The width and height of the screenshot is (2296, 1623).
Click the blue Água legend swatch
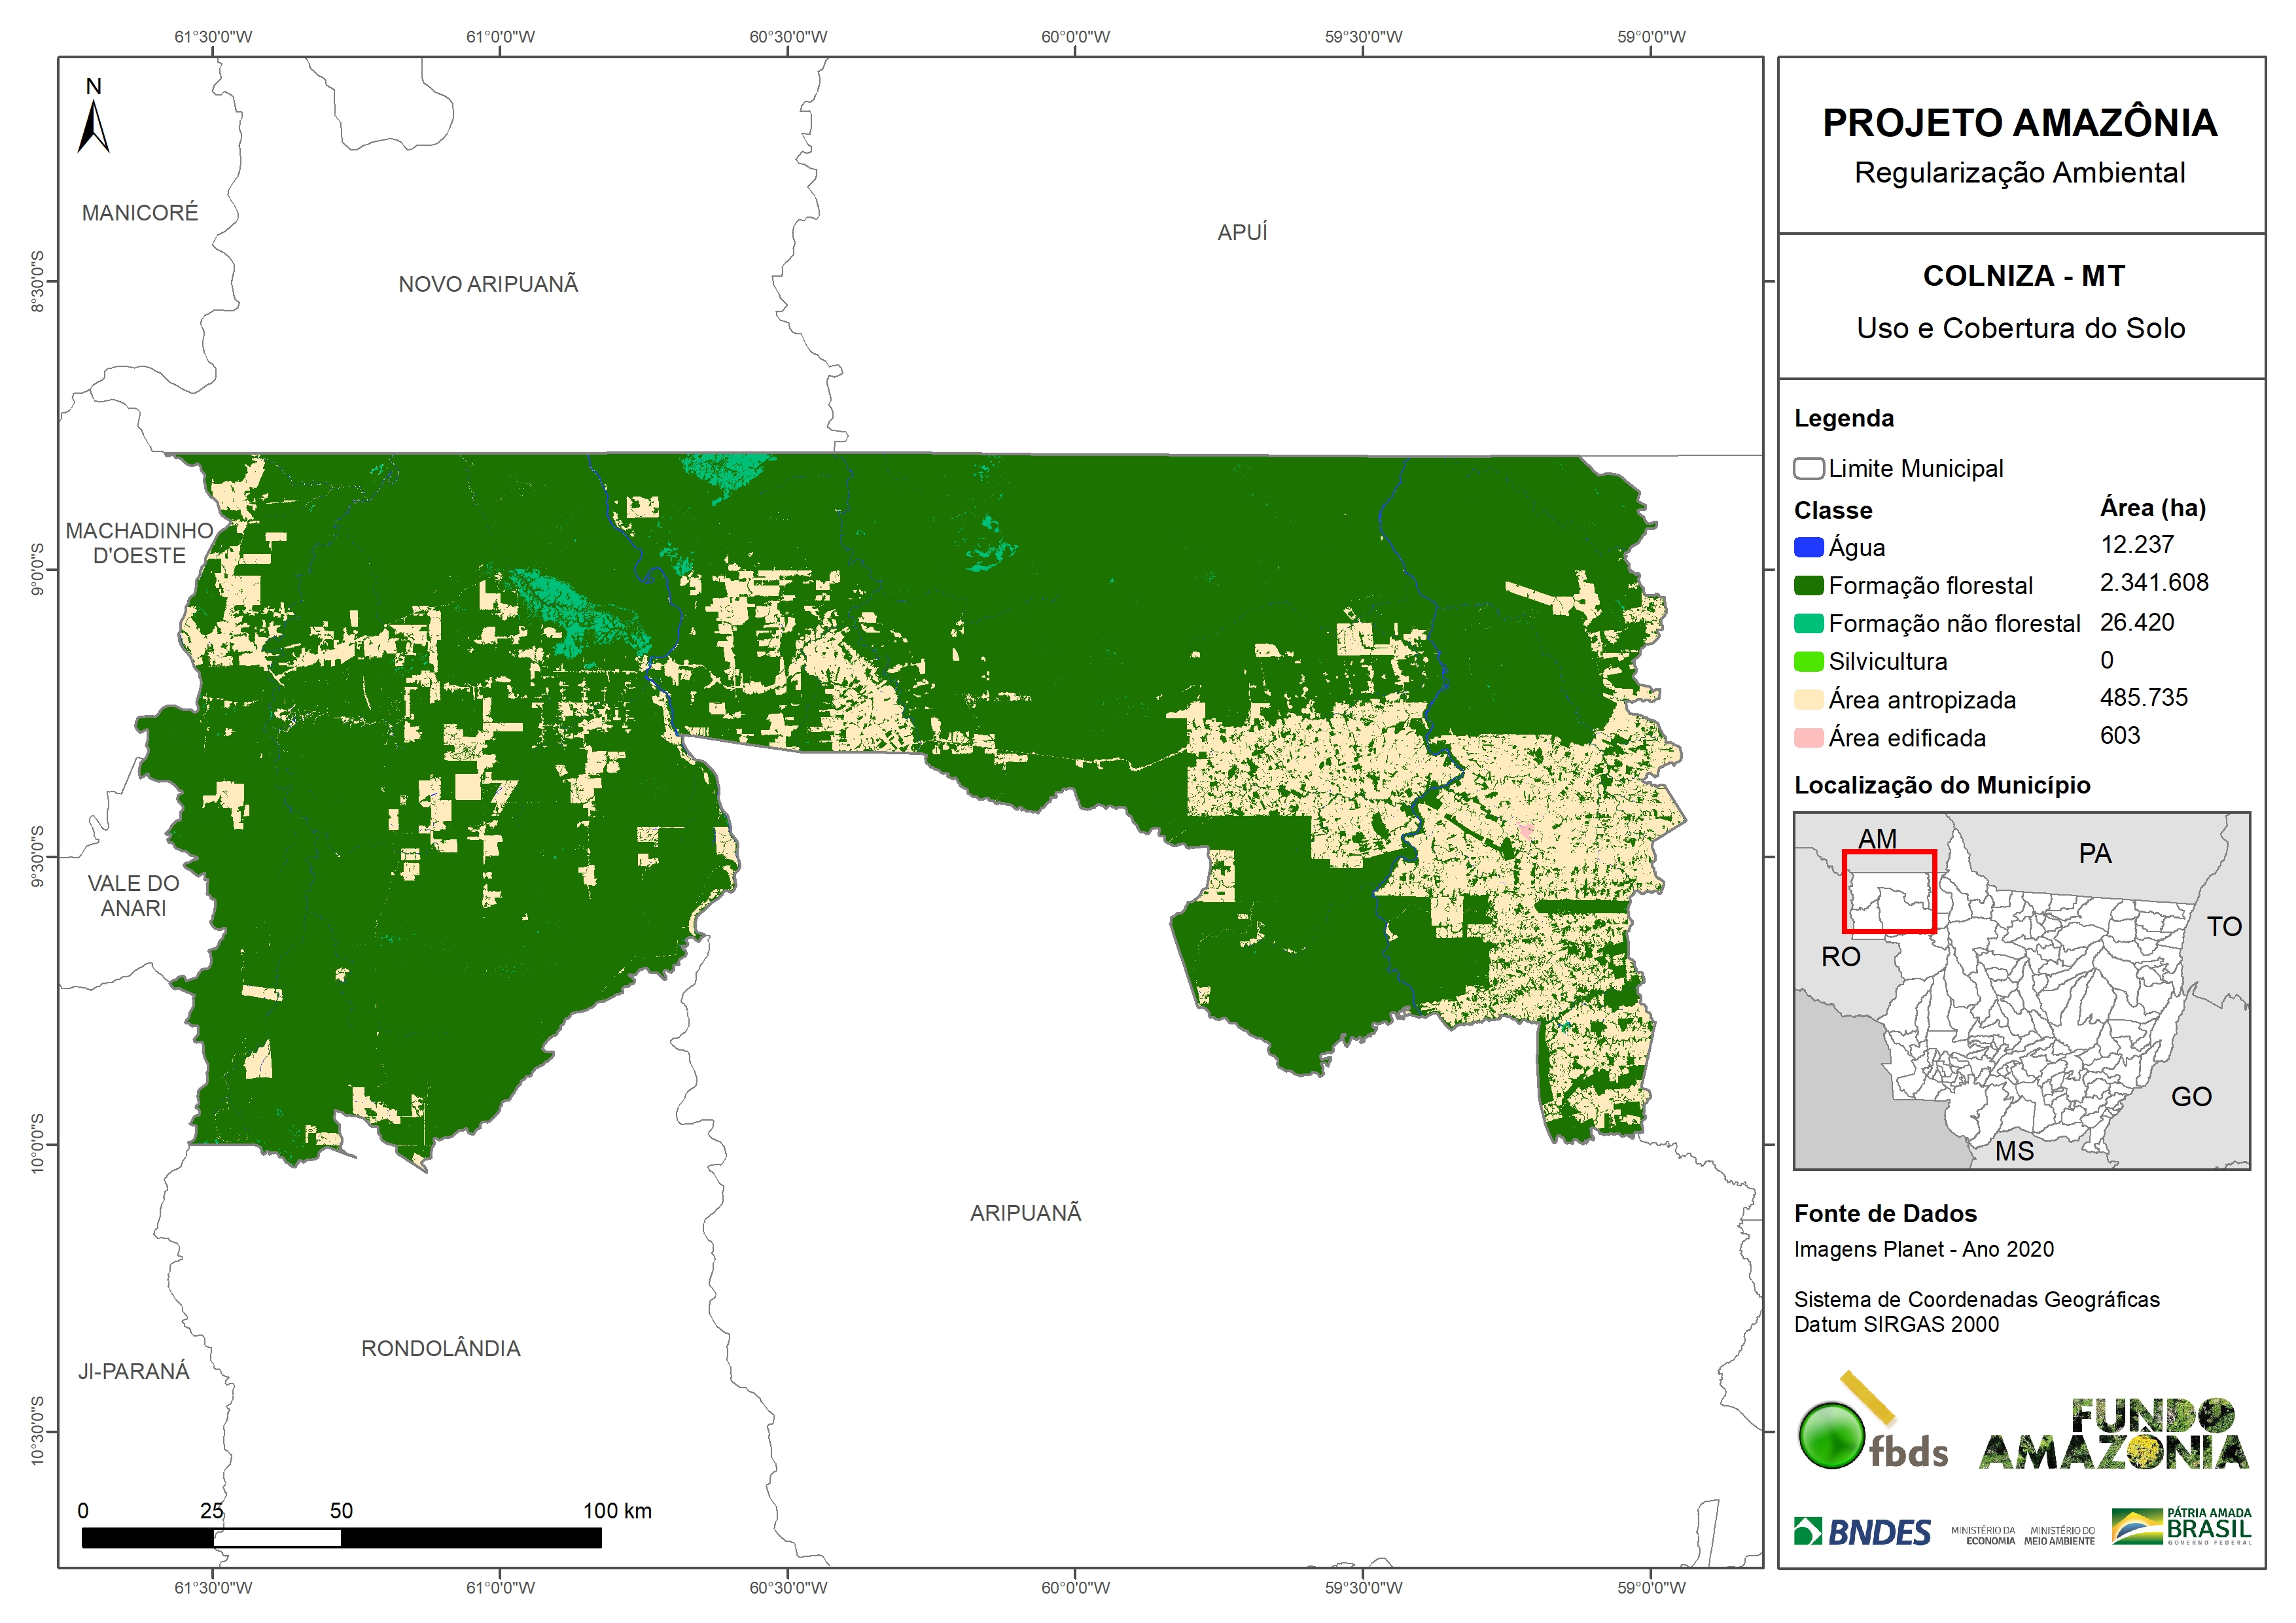[1808, 547]
